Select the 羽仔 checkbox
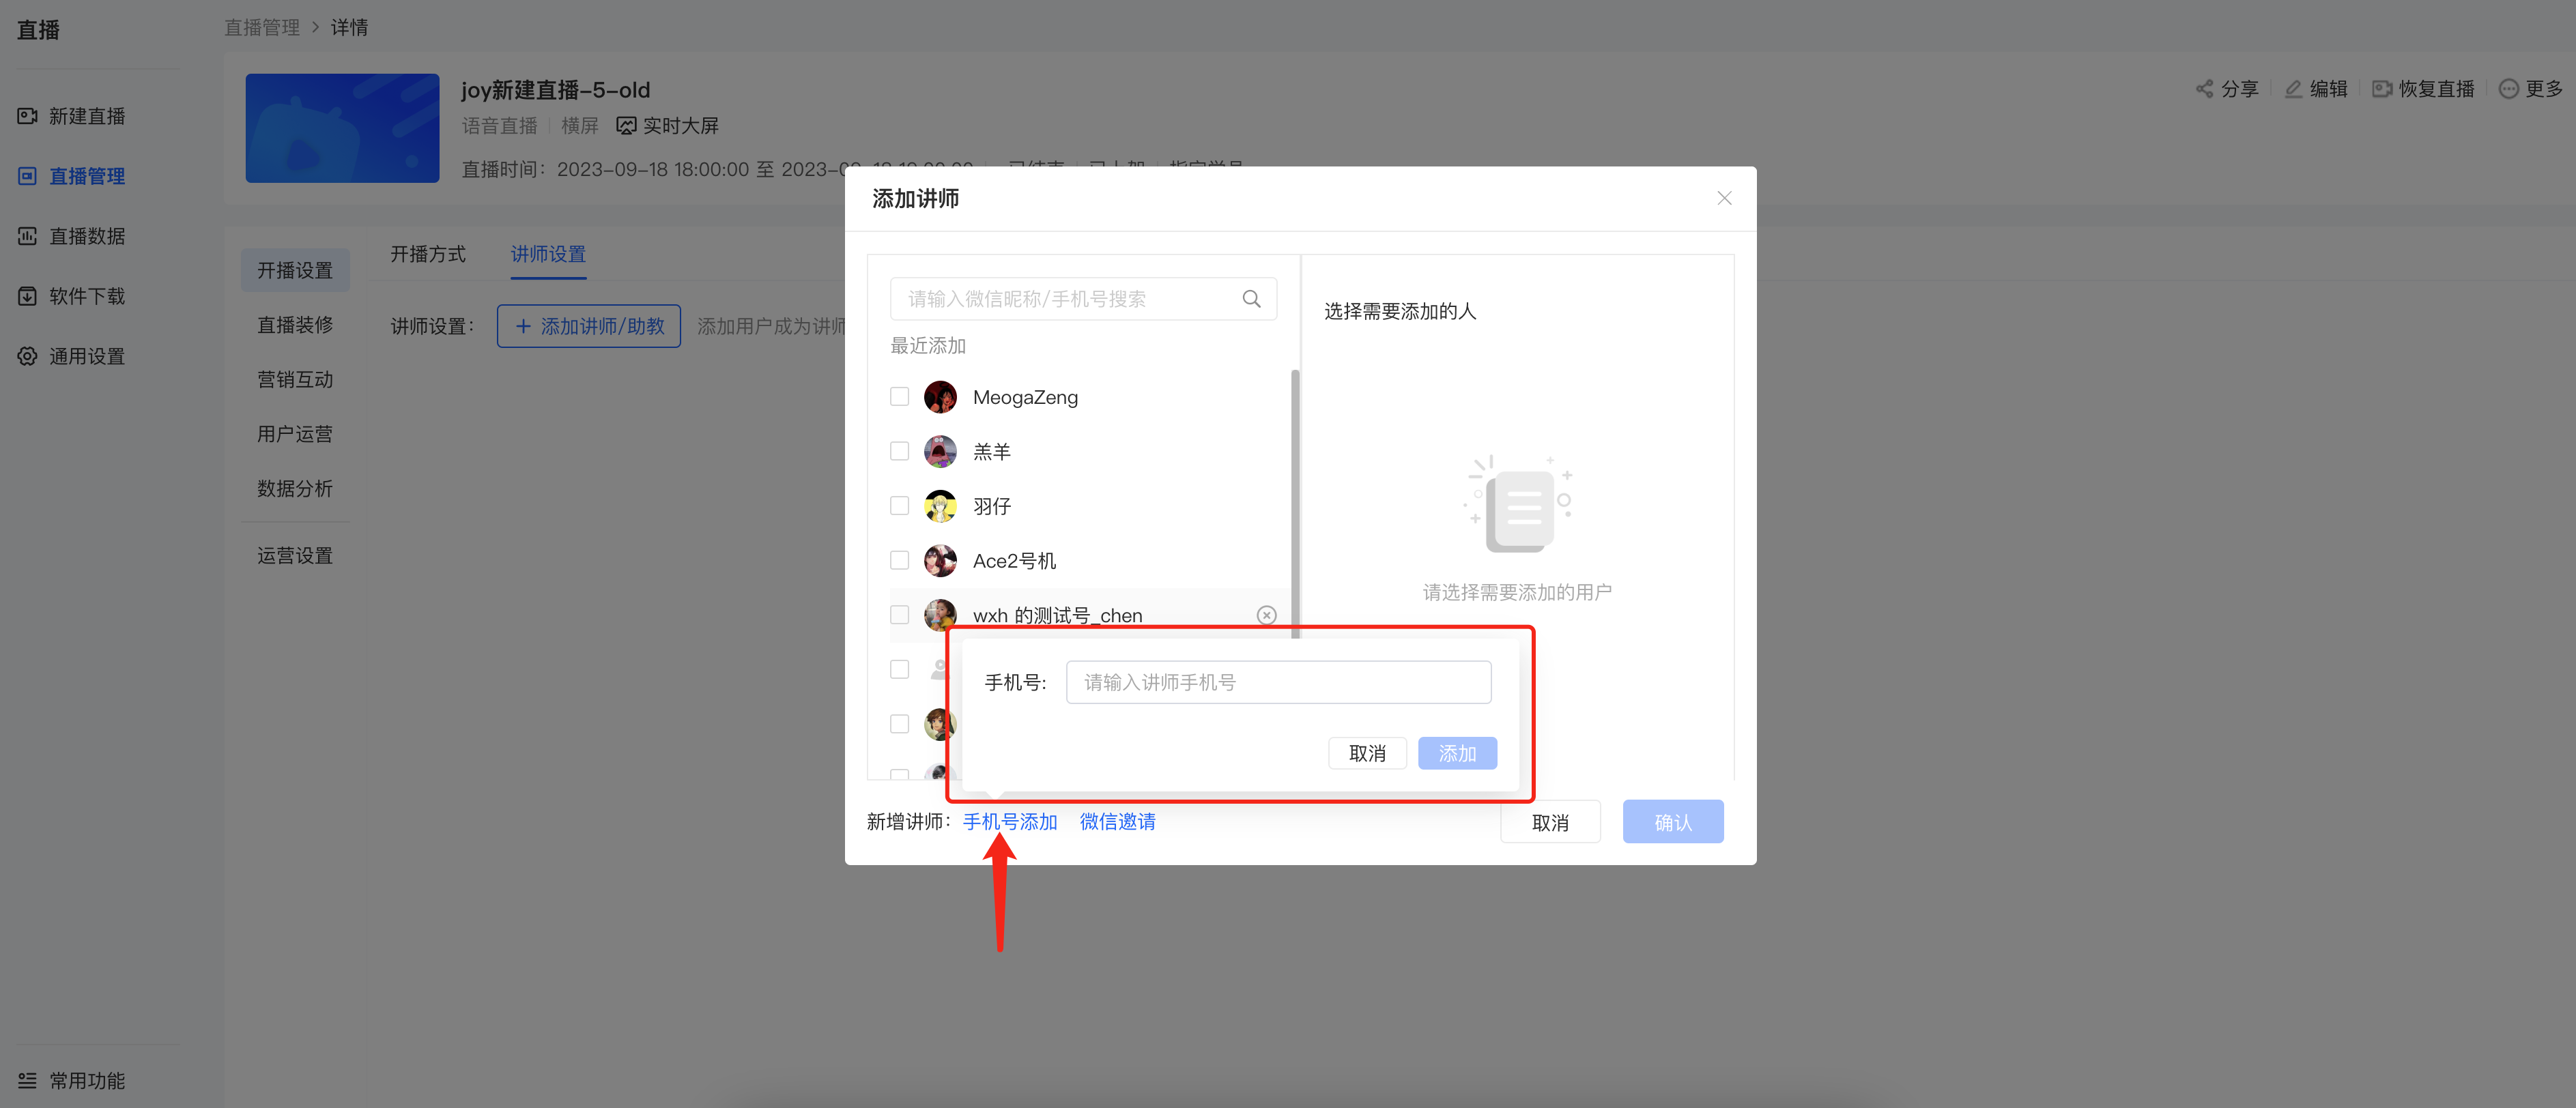This screenshot has height=1108, width=2576. click(899, 506)
